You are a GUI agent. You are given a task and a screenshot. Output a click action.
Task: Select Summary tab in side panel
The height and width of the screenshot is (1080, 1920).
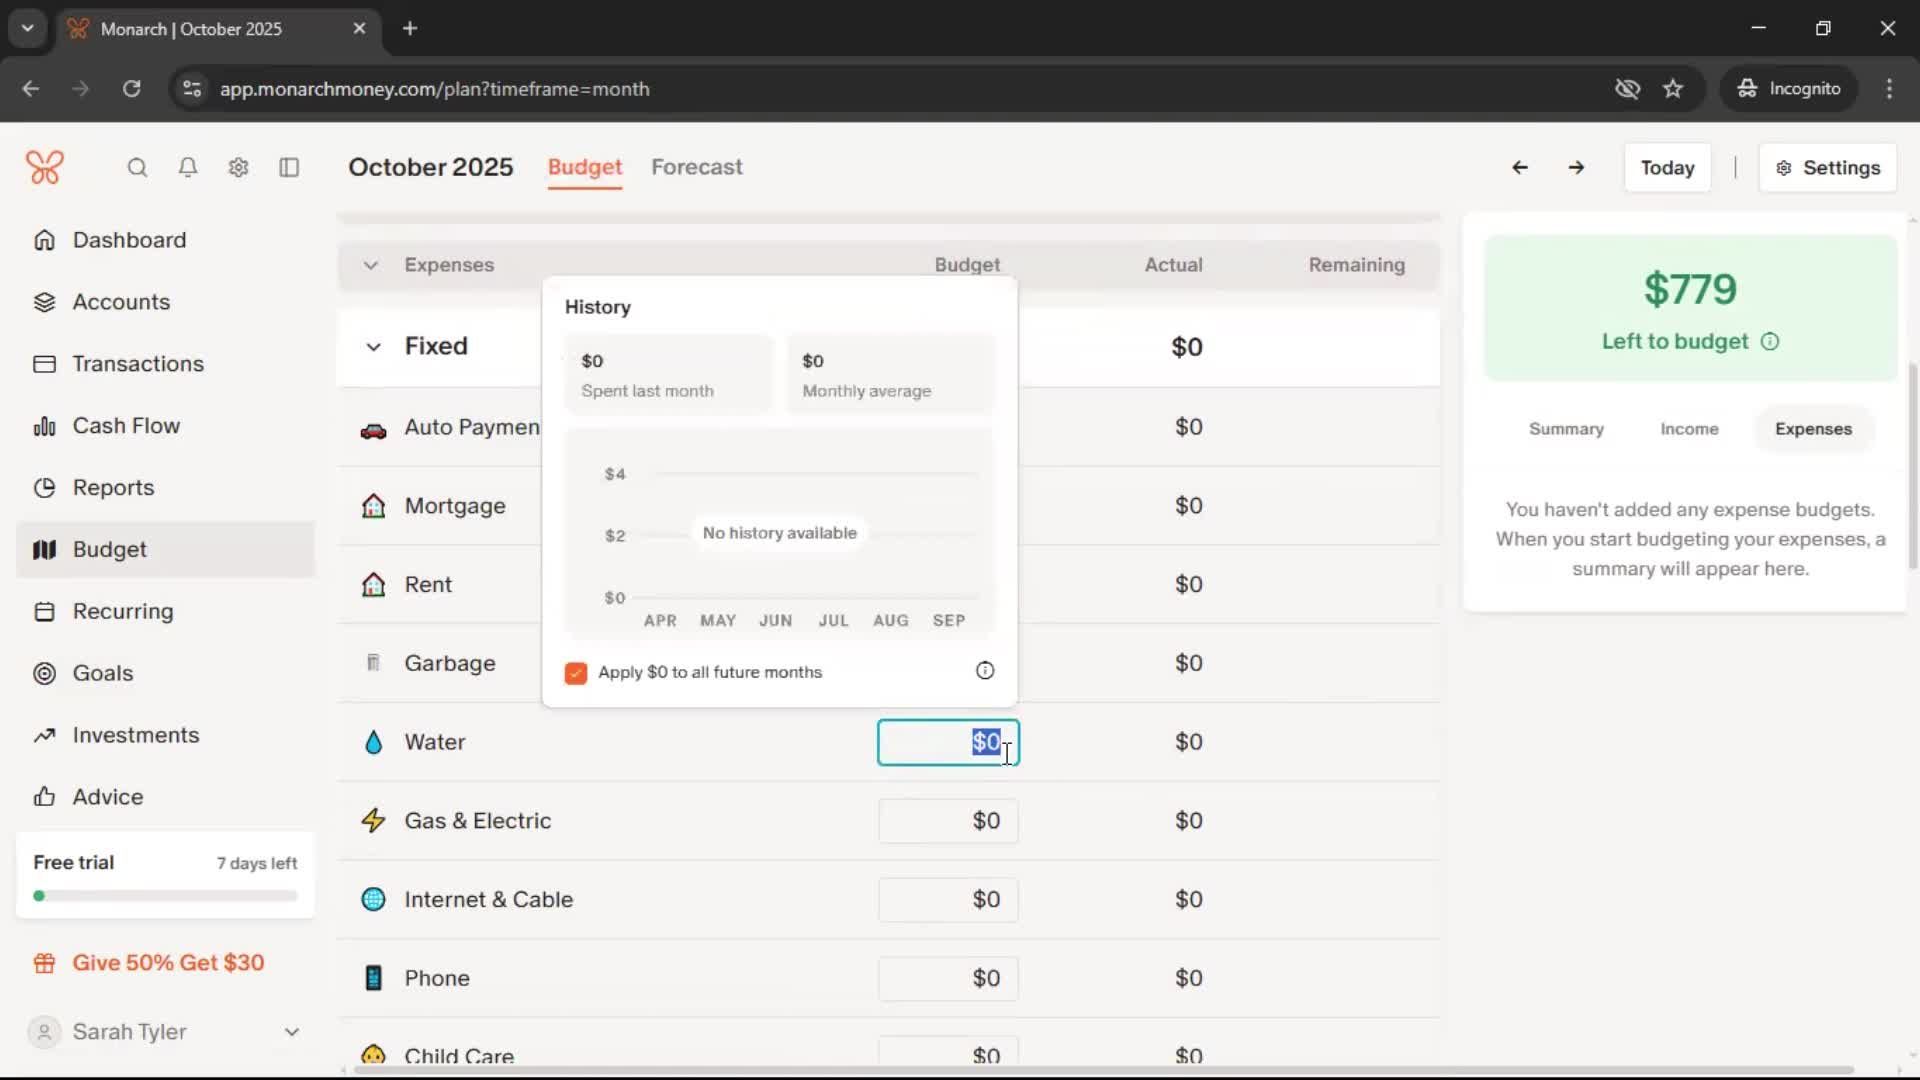[1566, 429]
